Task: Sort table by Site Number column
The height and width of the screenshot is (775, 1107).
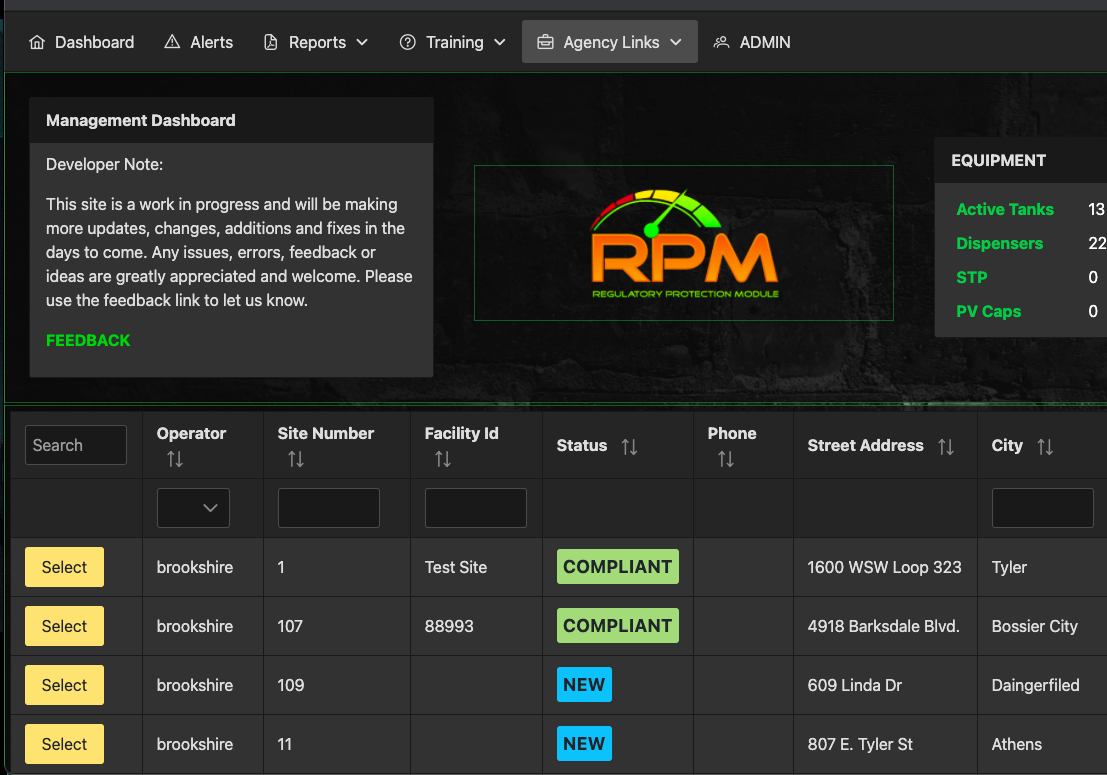Action: point(296,459)
